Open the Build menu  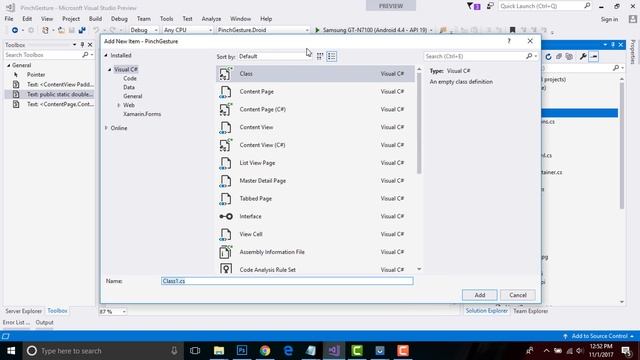[95, 19]
